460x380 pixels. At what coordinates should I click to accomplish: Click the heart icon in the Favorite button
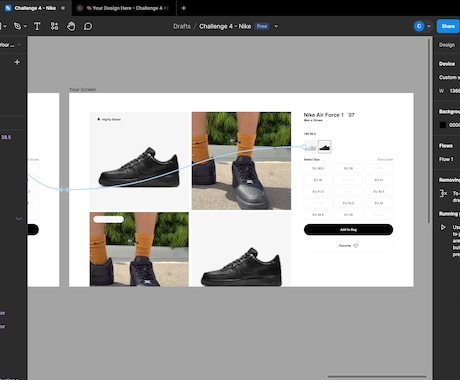(x=356, y=246)
